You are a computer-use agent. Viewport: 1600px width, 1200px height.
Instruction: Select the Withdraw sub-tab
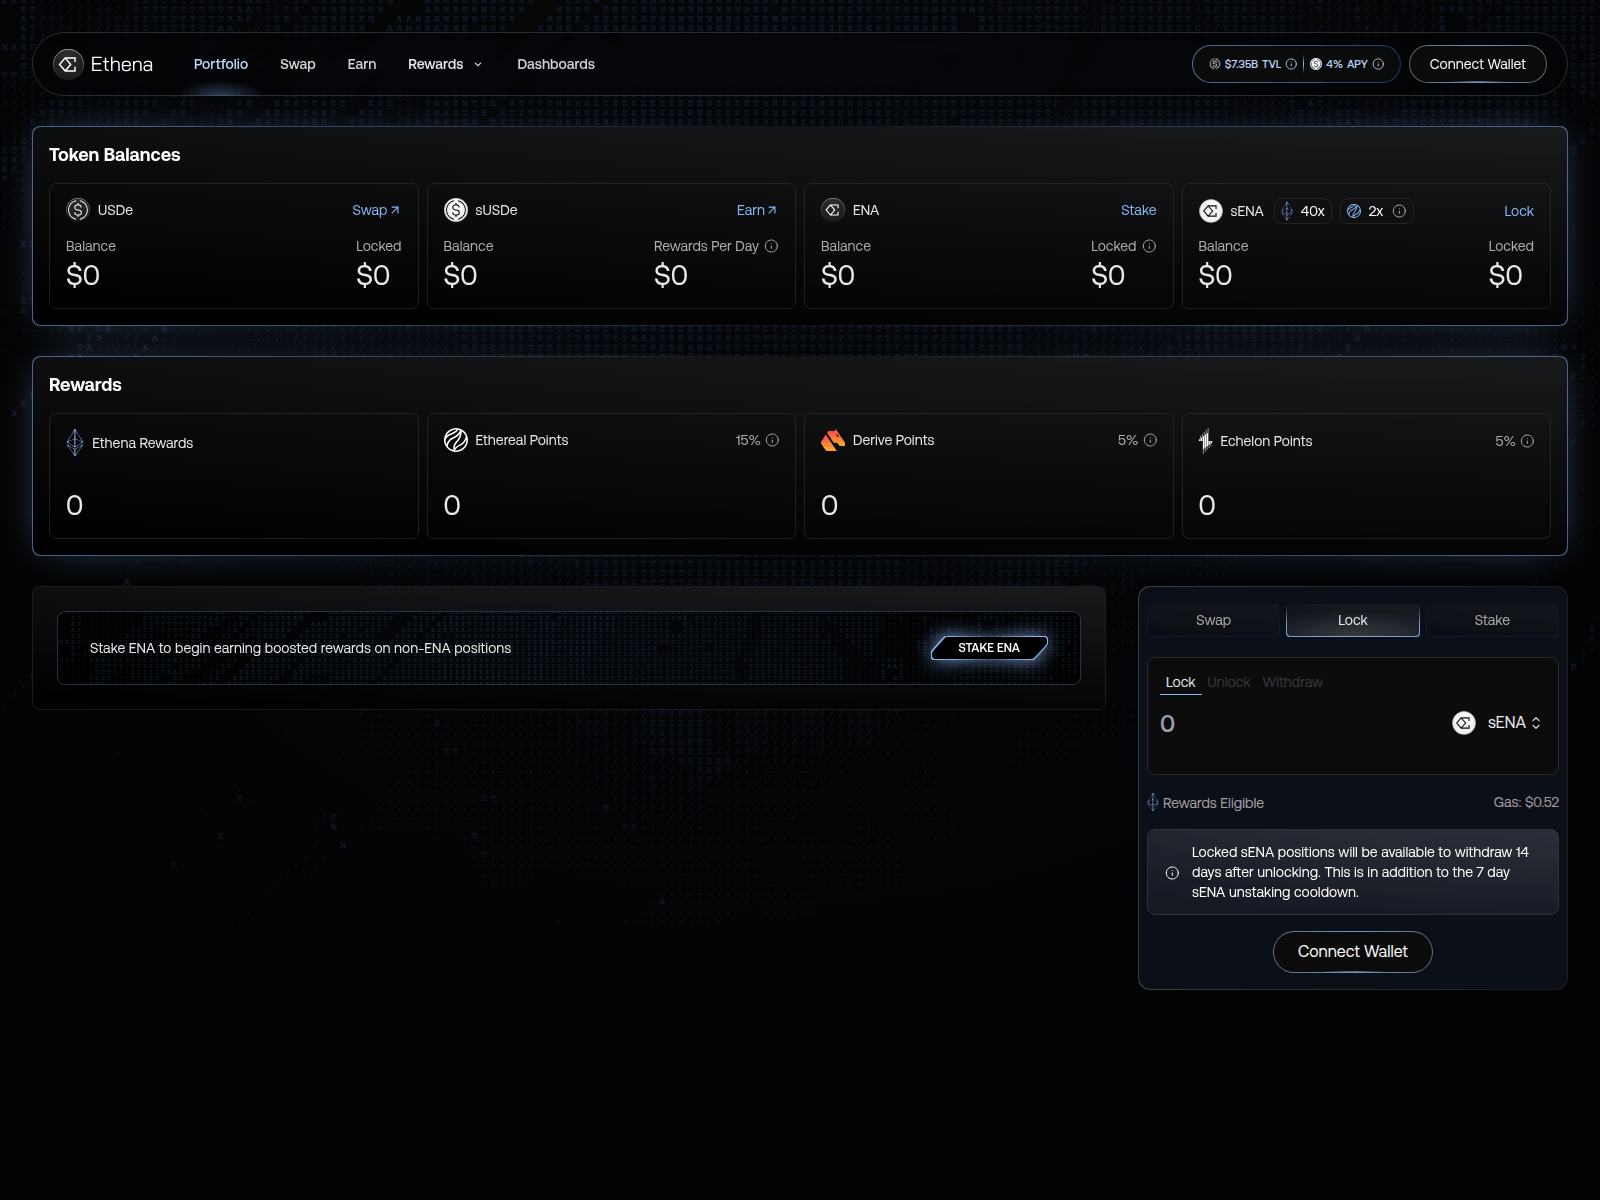1292,682
